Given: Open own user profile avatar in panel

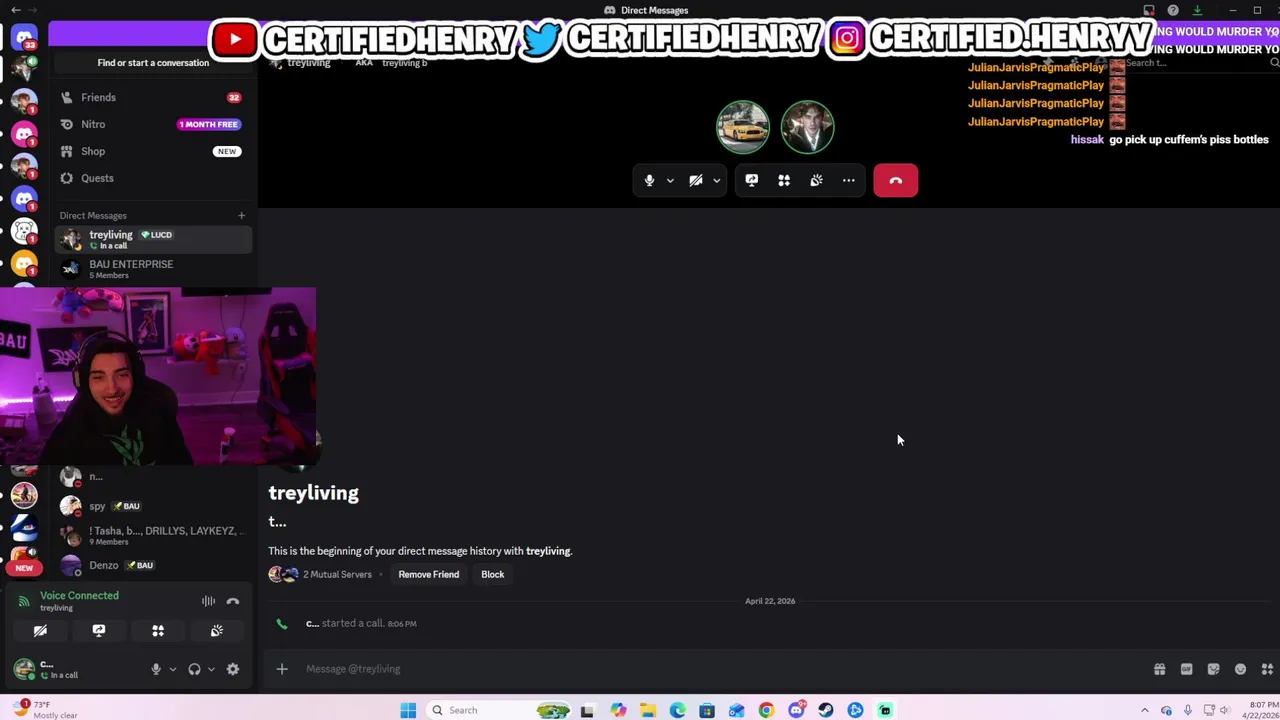Looking at the screenshot, I should click(24, 669).
